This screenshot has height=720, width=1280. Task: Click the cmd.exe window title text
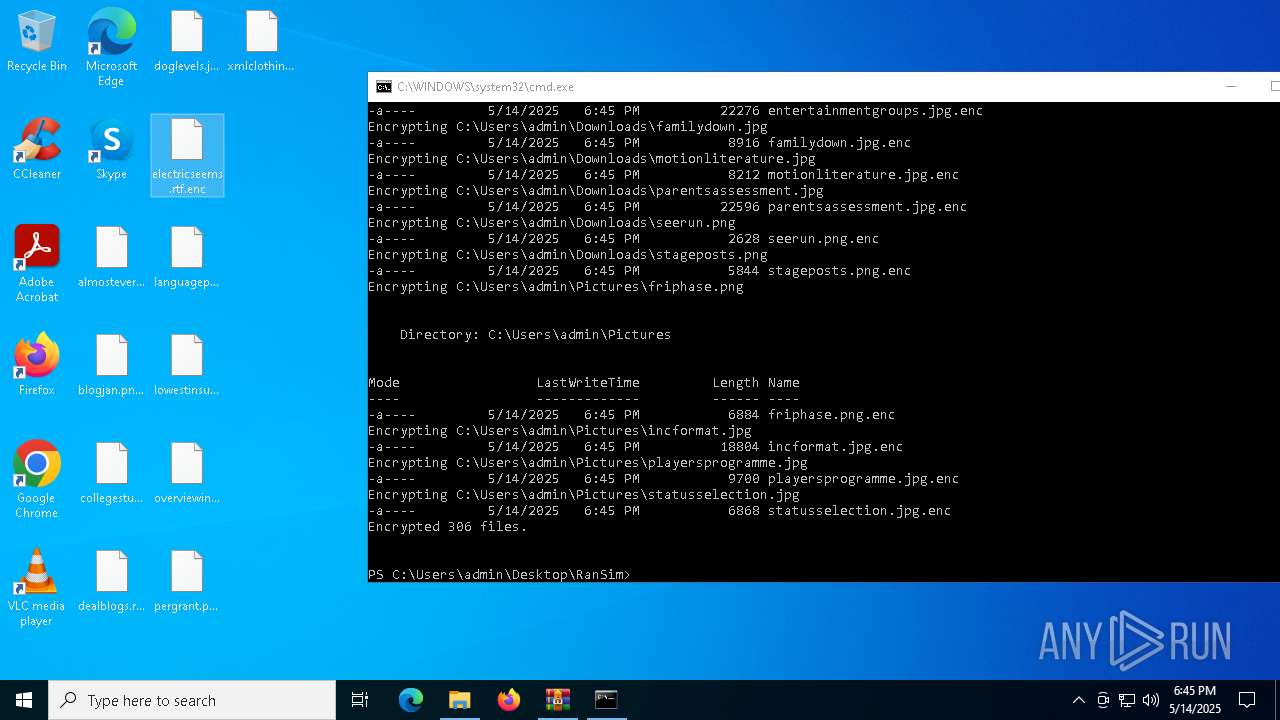pos(485,87)
